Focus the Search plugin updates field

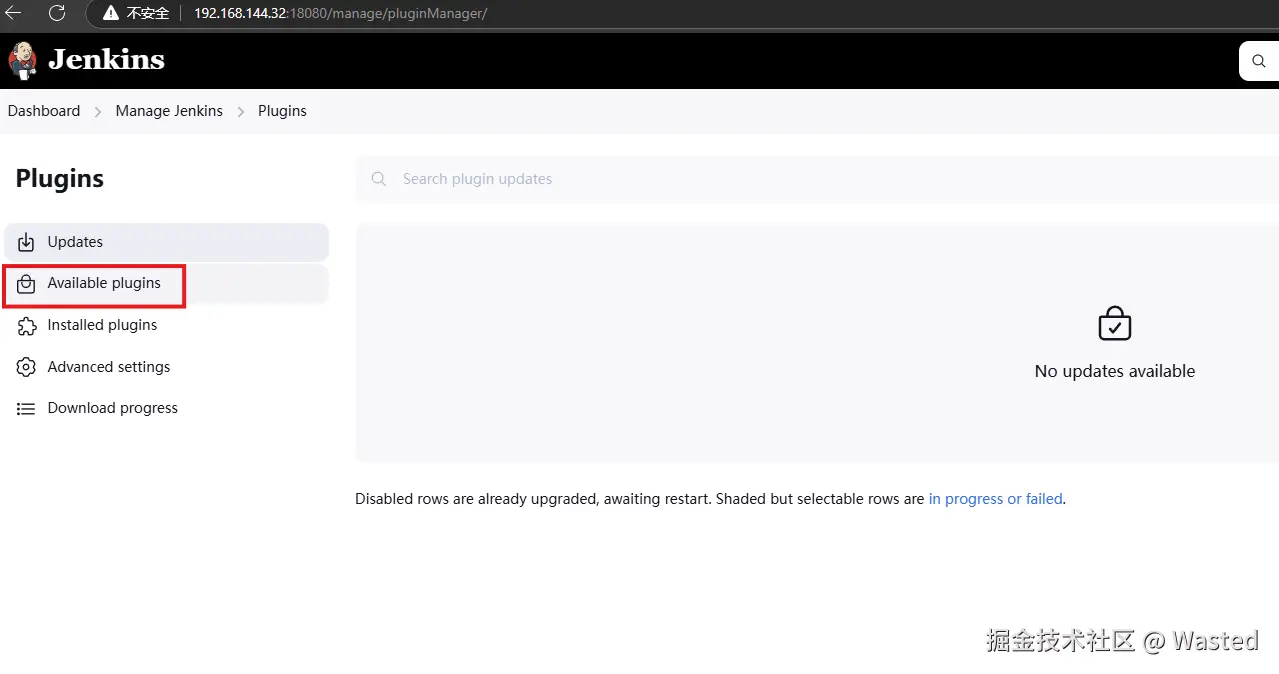click(817, 179)
